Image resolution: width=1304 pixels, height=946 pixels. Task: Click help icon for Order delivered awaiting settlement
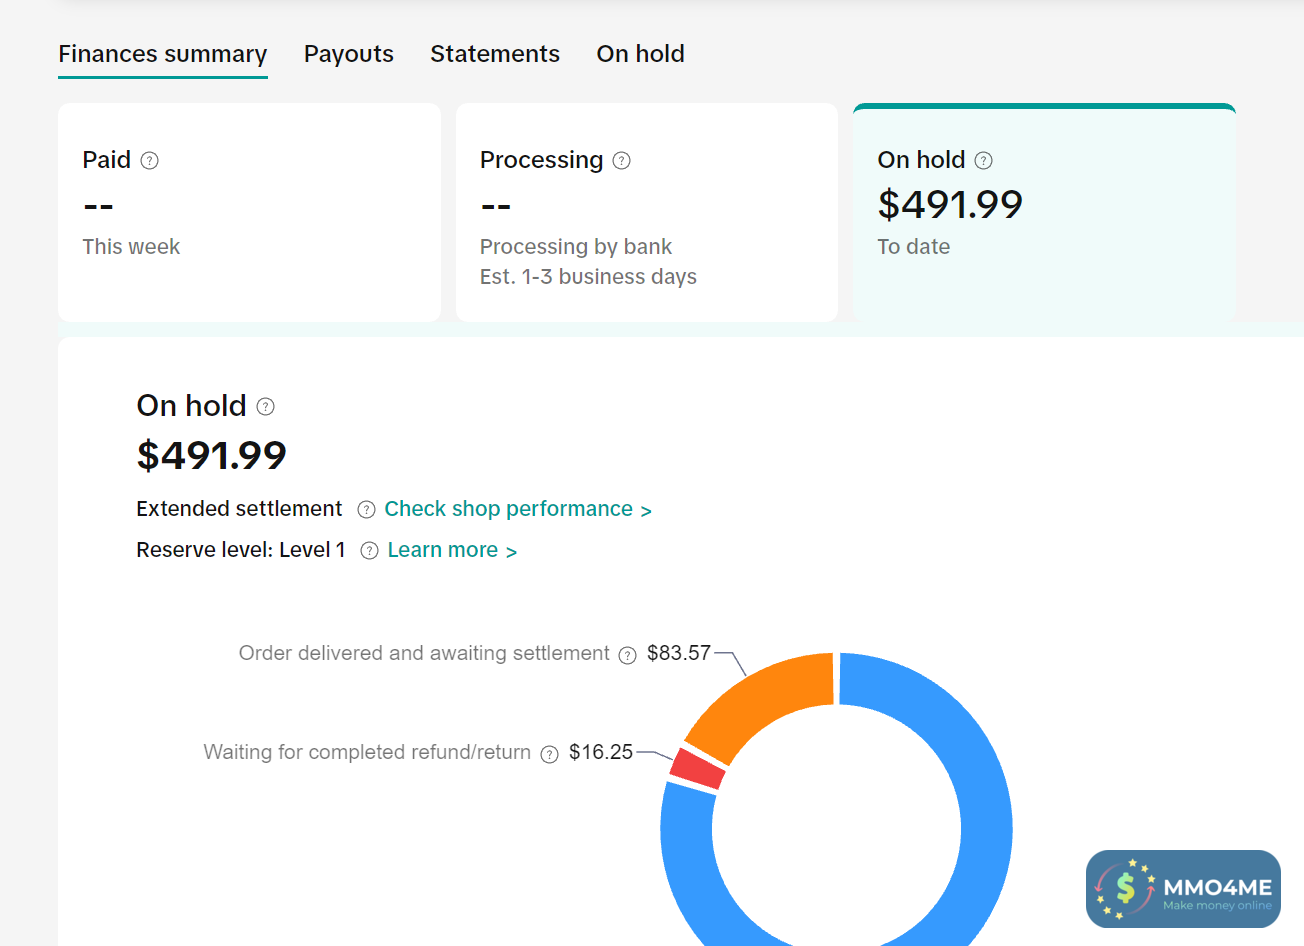pos(627,655)
